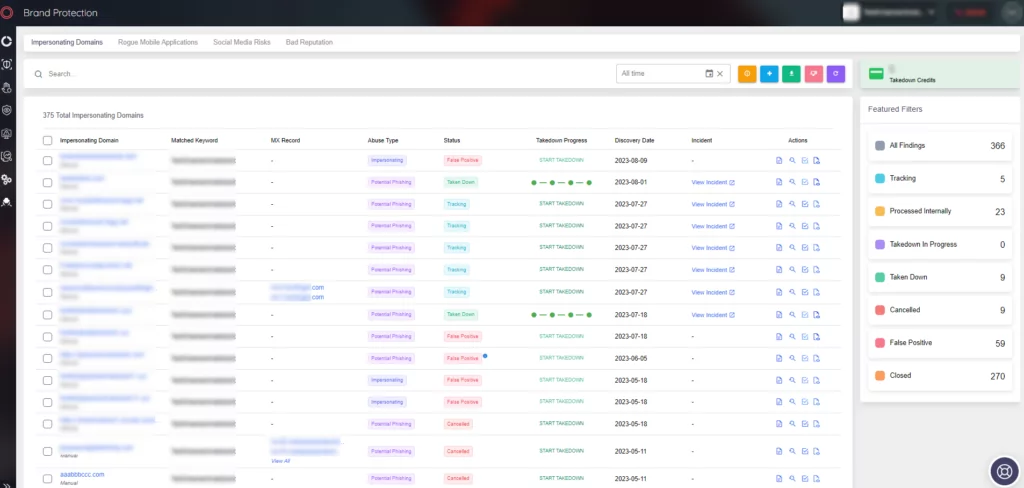The image size is (1024, 488).
Task: Open the Social Media Risks tab
Action: tap(242, 42)
